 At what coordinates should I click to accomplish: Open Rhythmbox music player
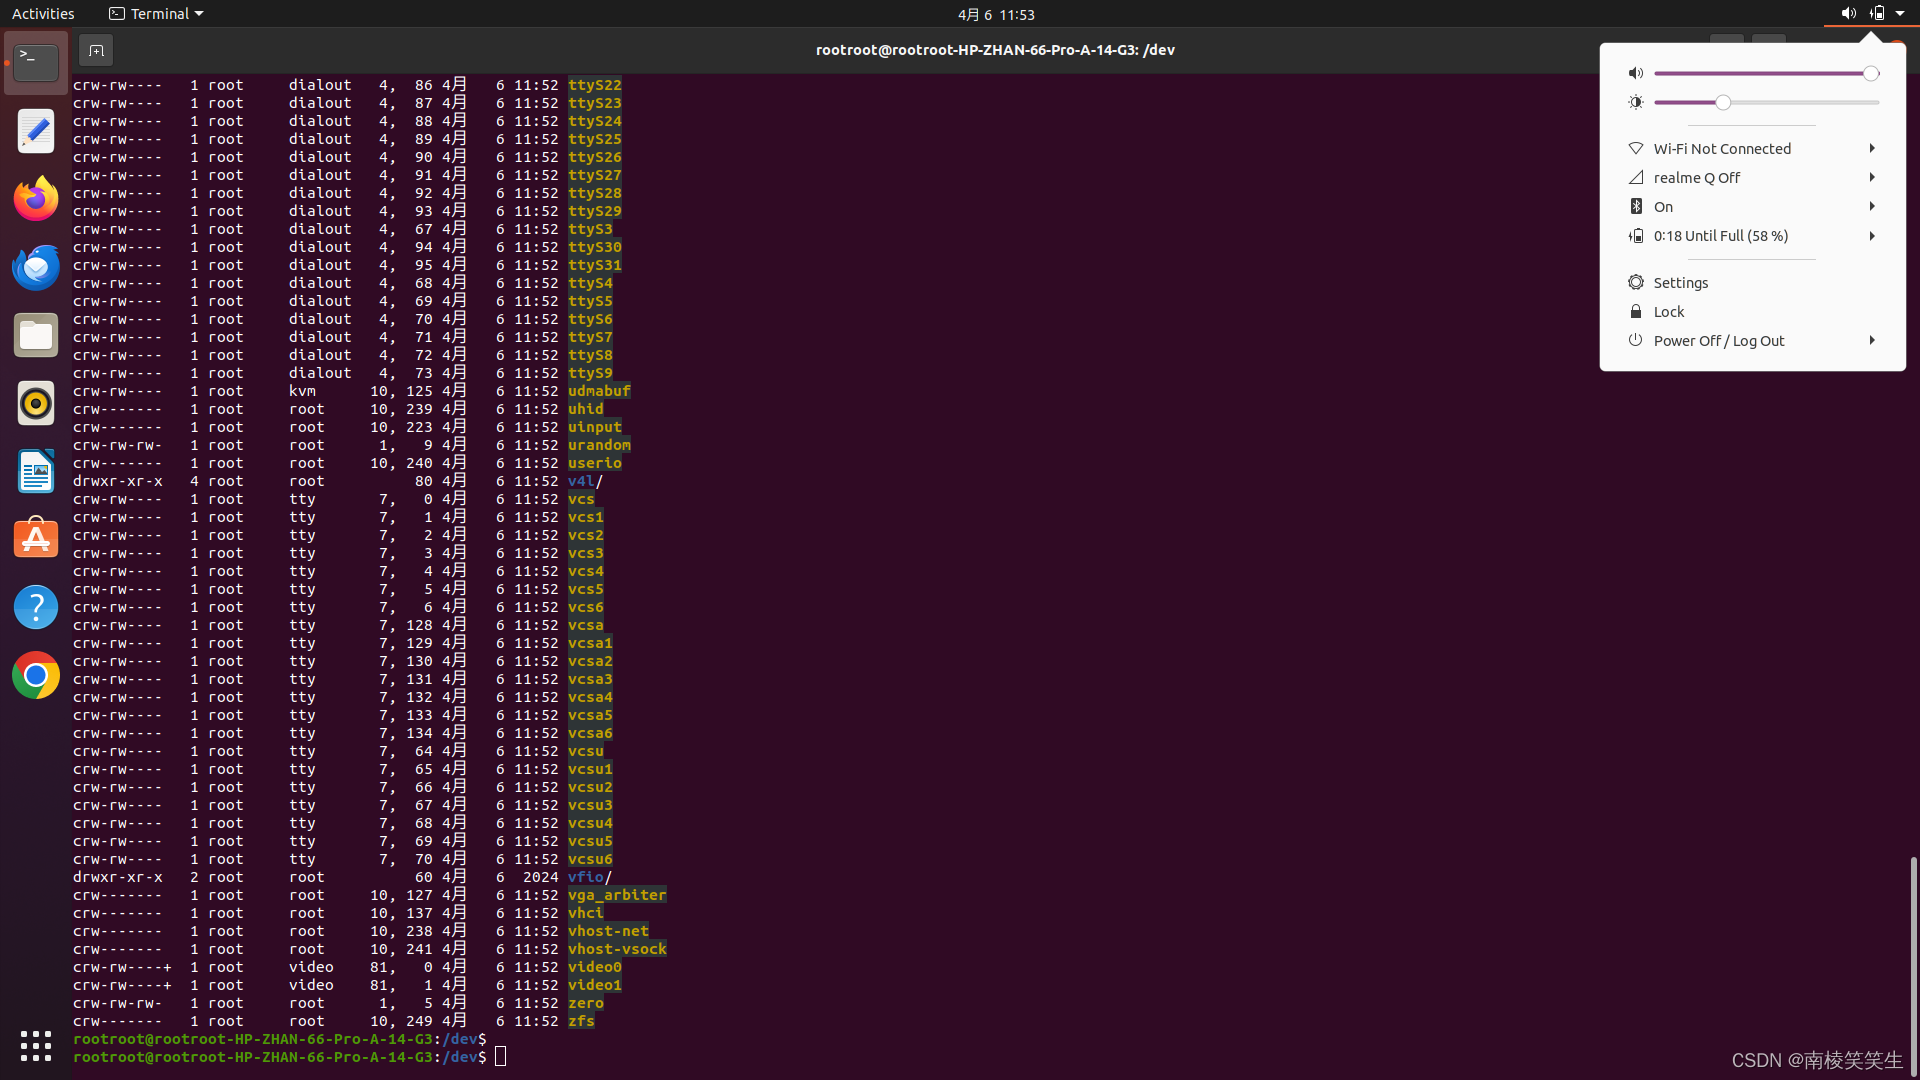36,403
